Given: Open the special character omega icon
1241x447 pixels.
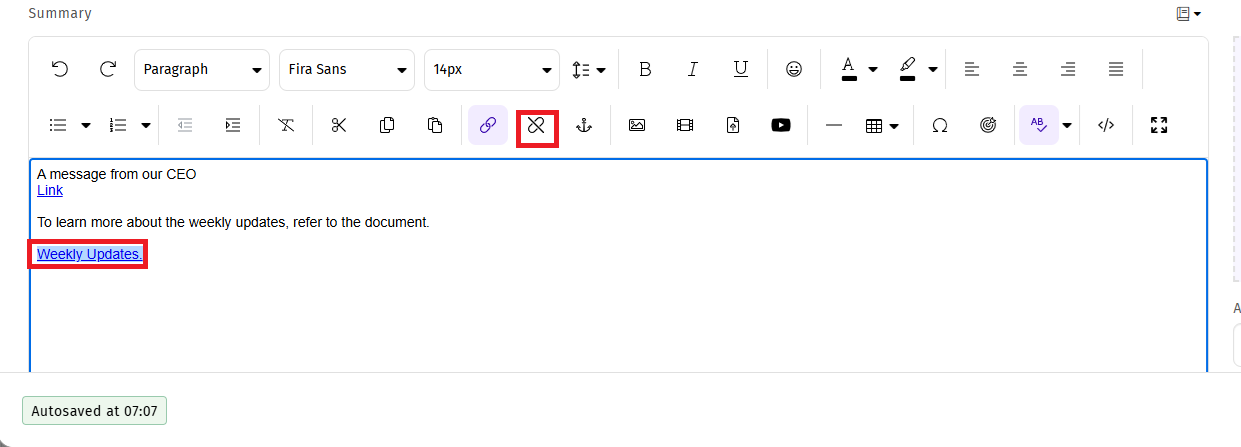Looking at the screenshot, I should click(x=940, y=125).
